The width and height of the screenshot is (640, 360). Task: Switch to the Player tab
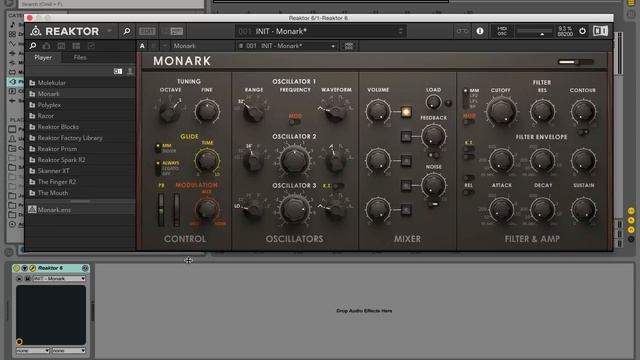click(x=43, y=58)
